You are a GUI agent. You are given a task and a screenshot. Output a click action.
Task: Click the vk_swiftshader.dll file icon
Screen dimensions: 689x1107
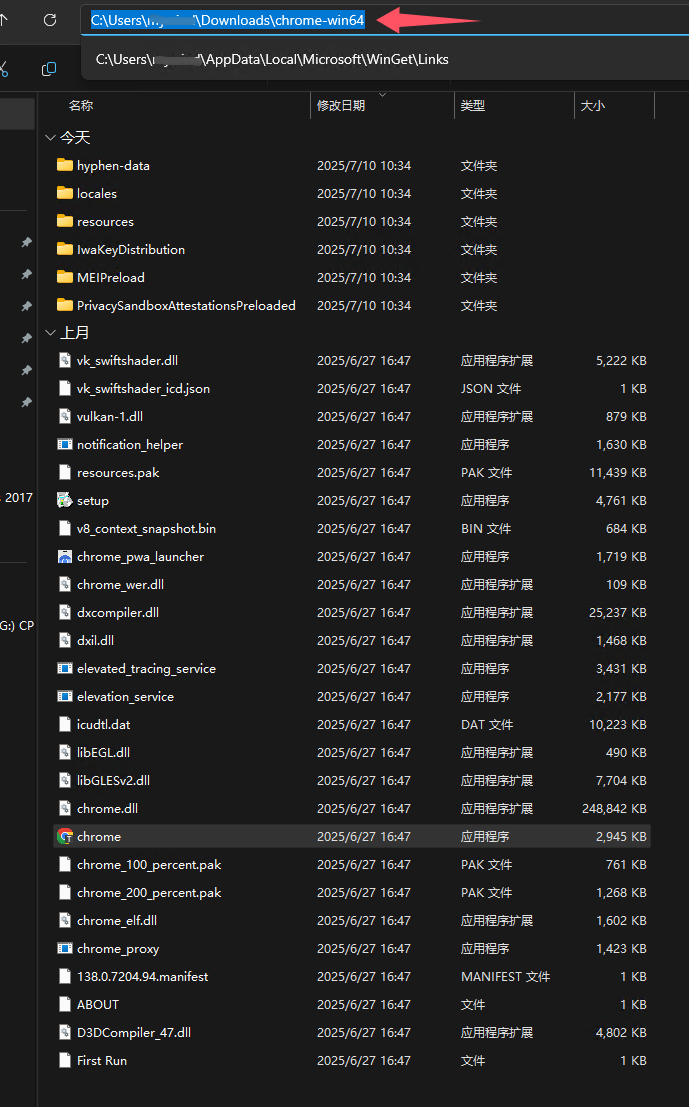tap(65, 361)
